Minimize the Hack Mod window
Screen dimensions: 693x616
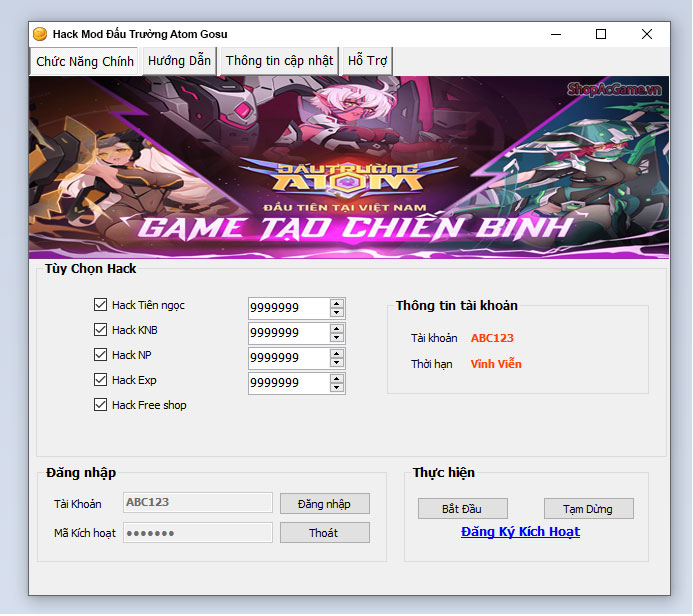pos(556,34)
